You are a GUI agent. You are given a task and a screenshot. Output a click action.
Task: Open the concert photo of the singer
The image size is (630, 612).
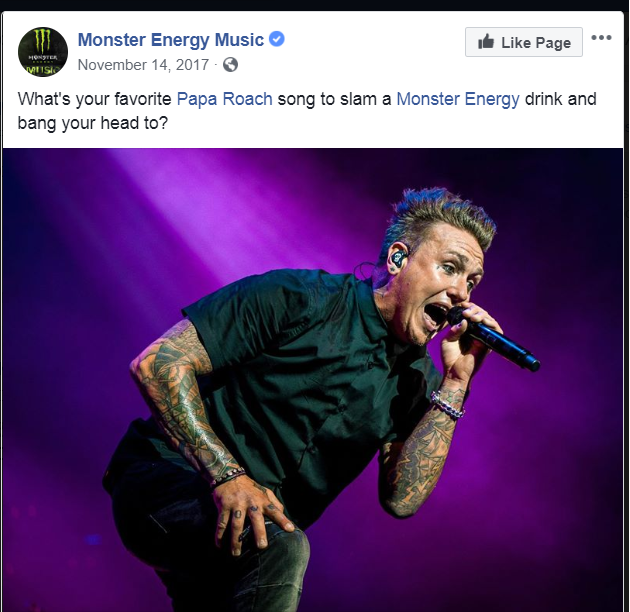313,380
